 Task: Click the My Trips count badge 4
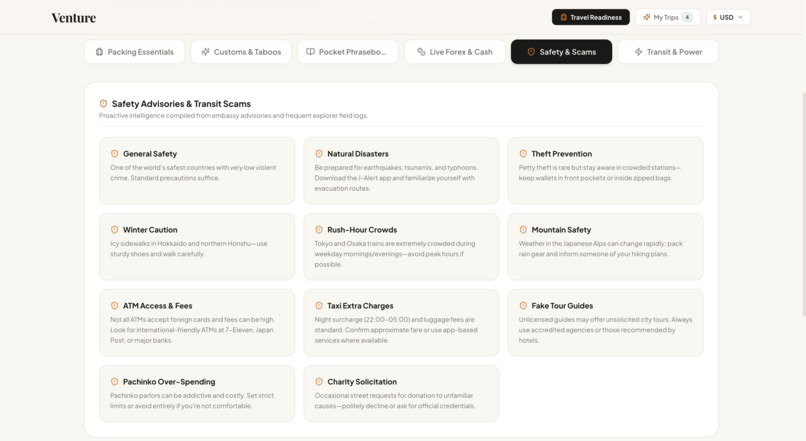coord(687,17)
